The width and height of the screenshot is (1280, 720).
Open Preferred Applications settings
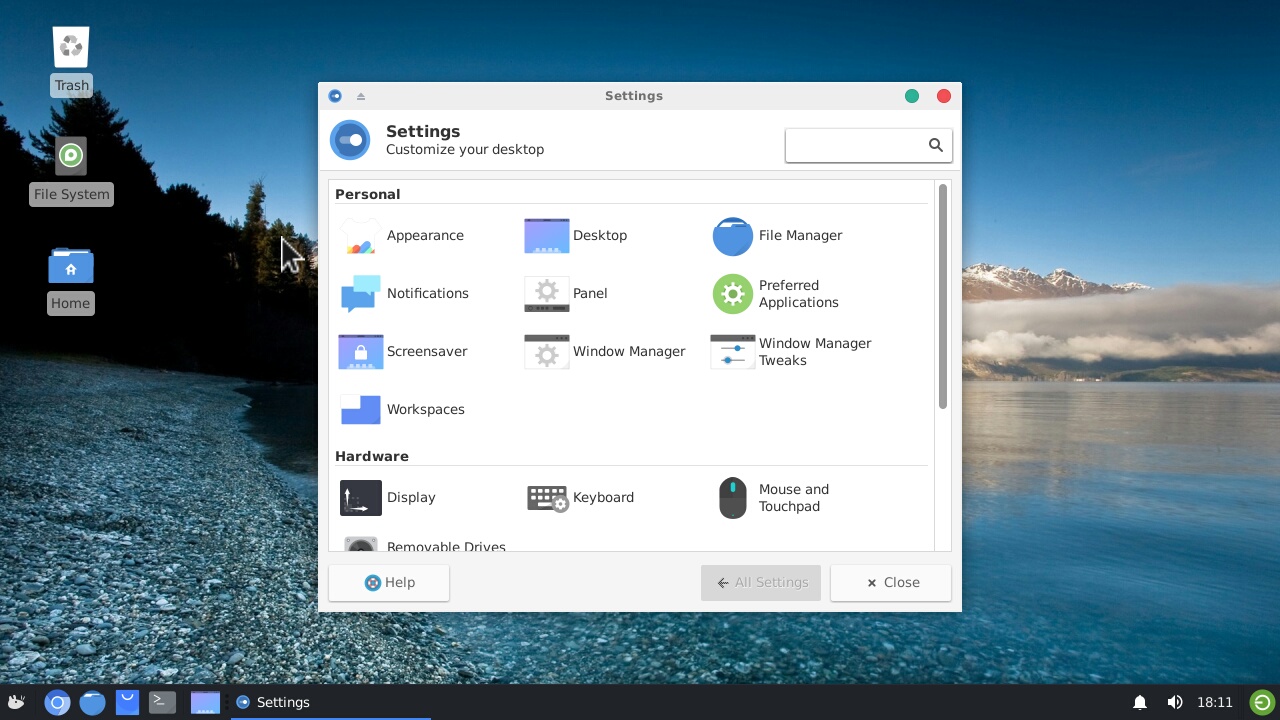[x=776, y=294]
